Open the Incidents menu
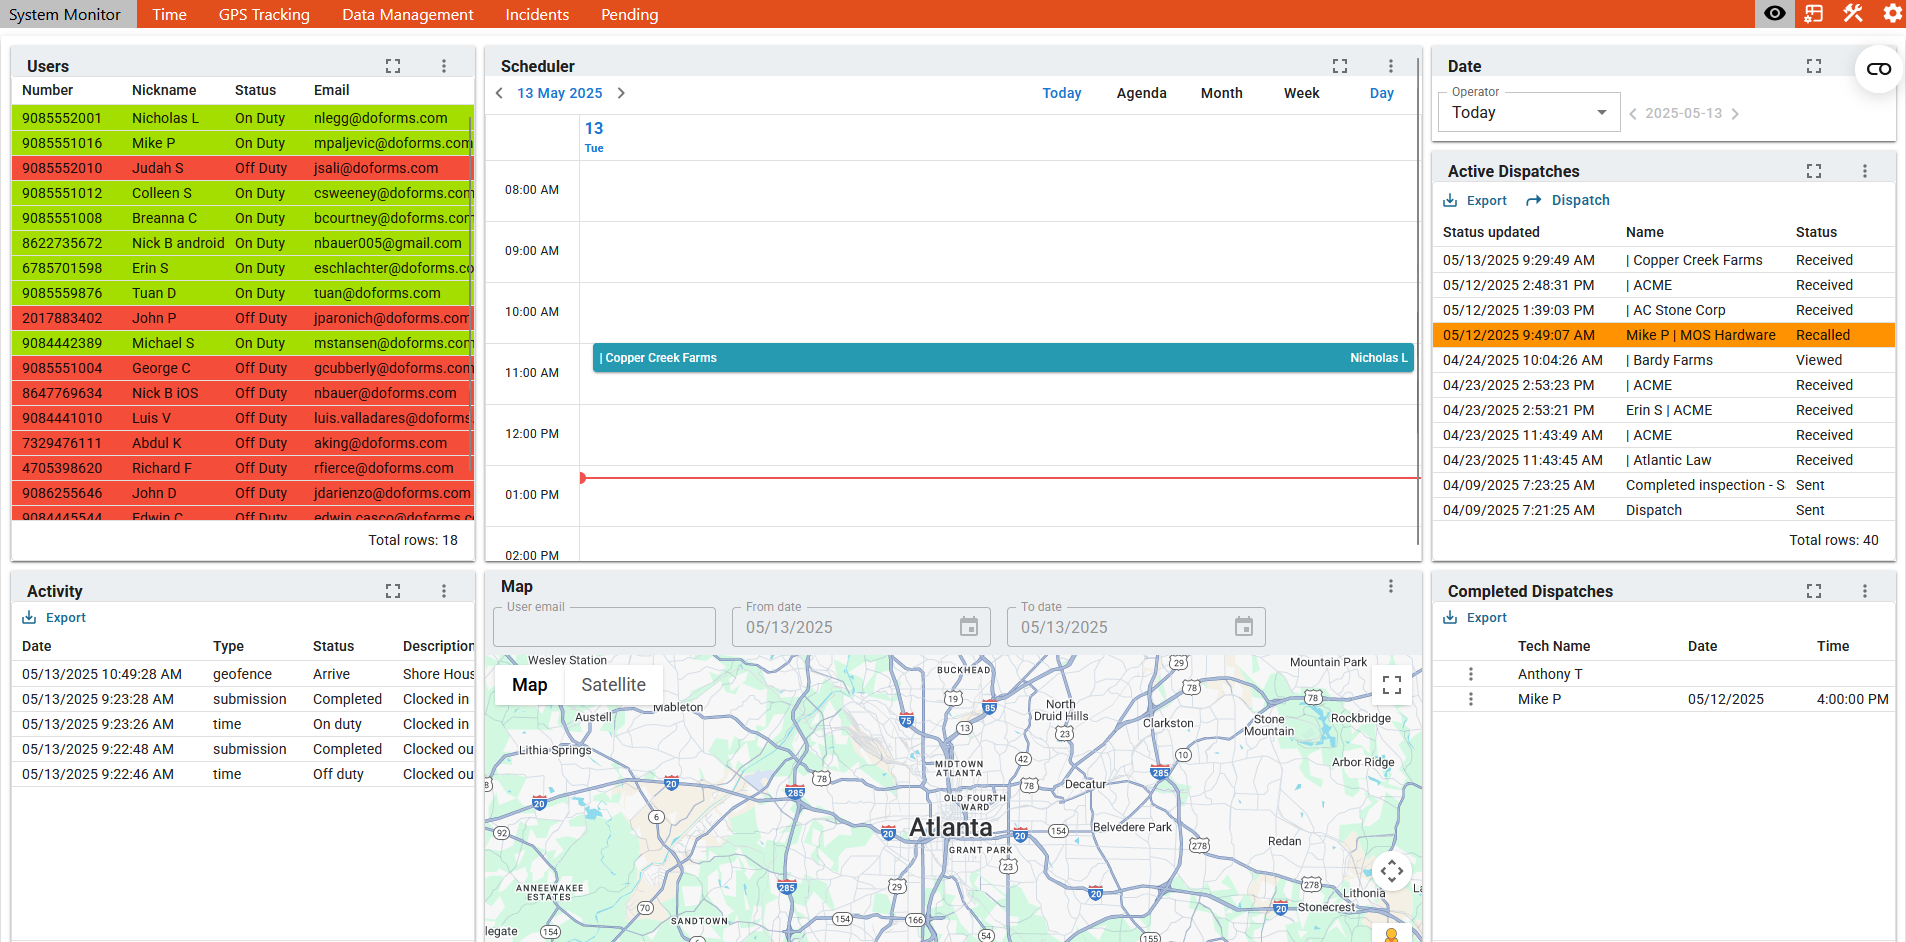Viewport: 1906px width, 942px height. pos(537,14)
